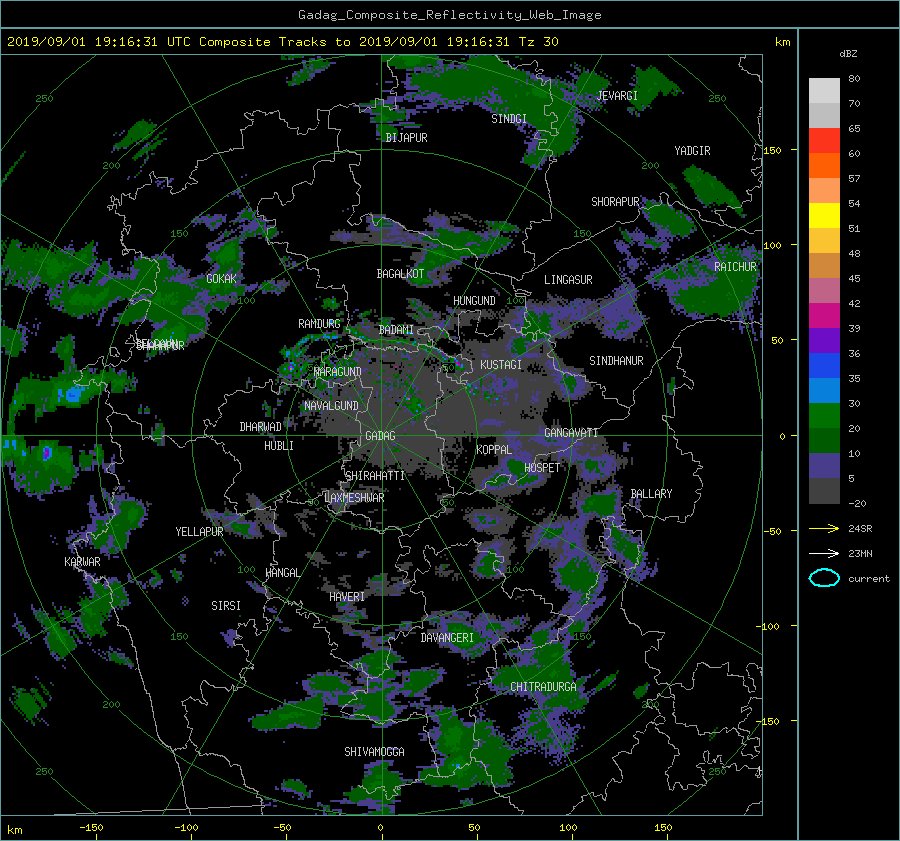Viewport: 900px width, 841px height.
Task: Click the HUNGUND city label
Action: pos(474,301)
